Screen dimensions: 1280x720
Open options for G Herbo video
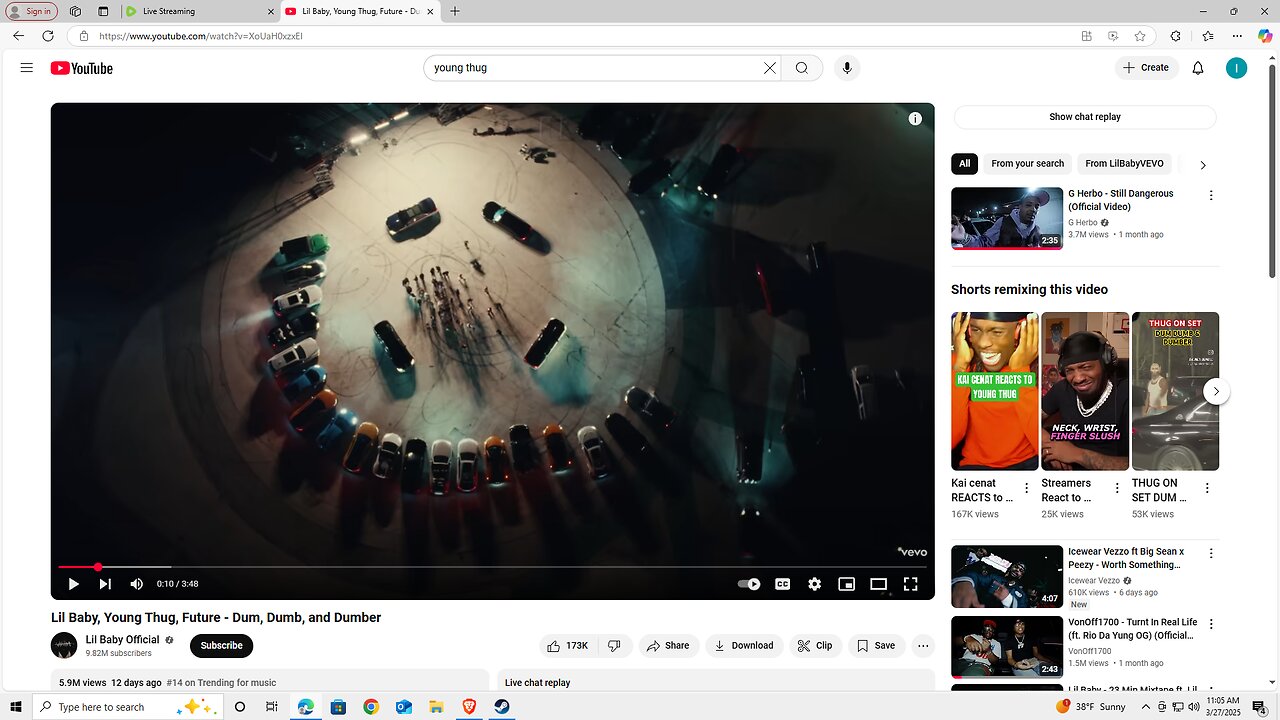[x=1211, y=196]
